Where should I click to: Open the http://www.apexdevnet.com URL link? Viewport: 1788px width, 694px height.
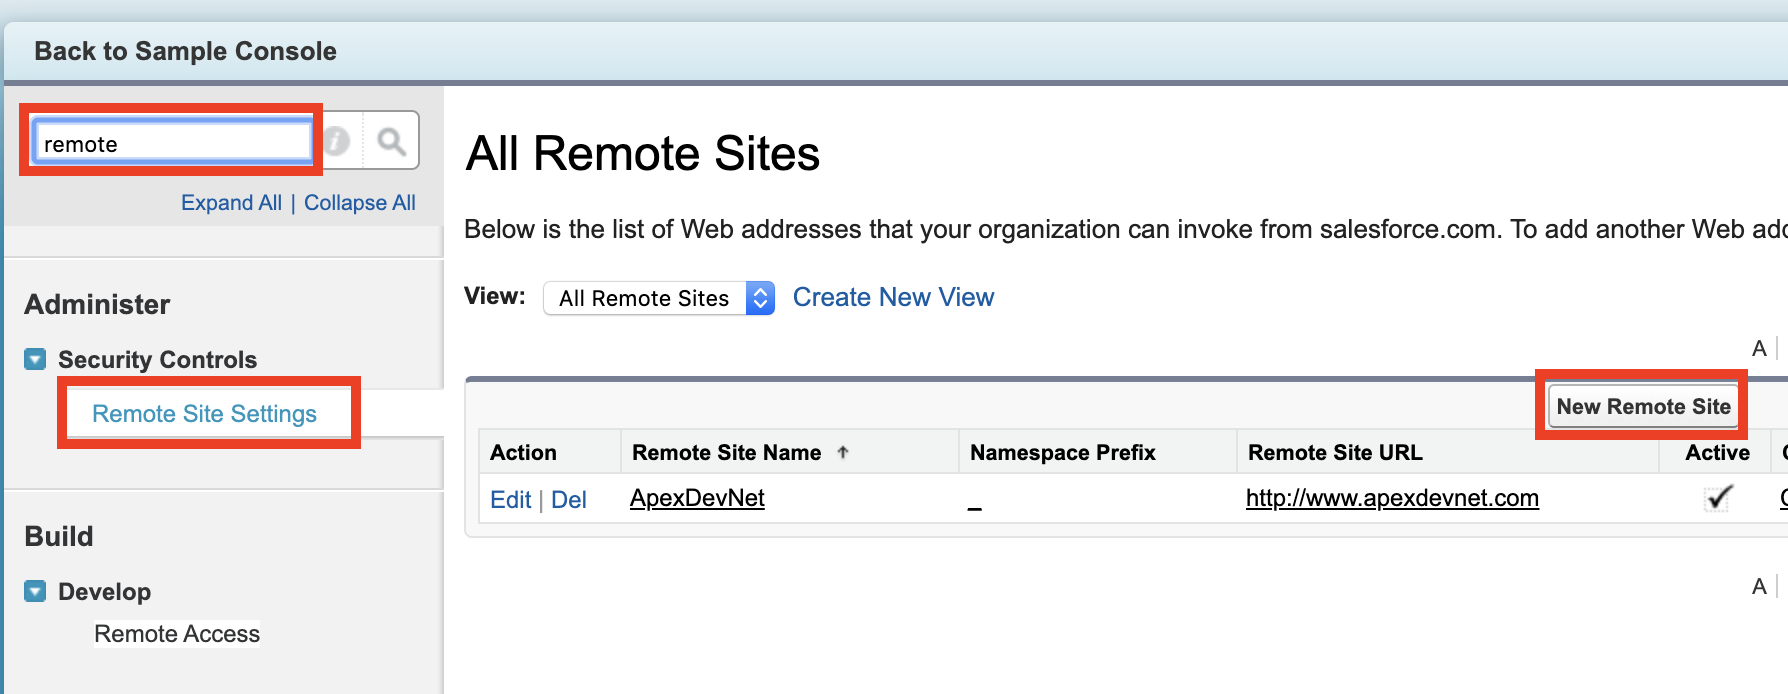click(1392, 498)
